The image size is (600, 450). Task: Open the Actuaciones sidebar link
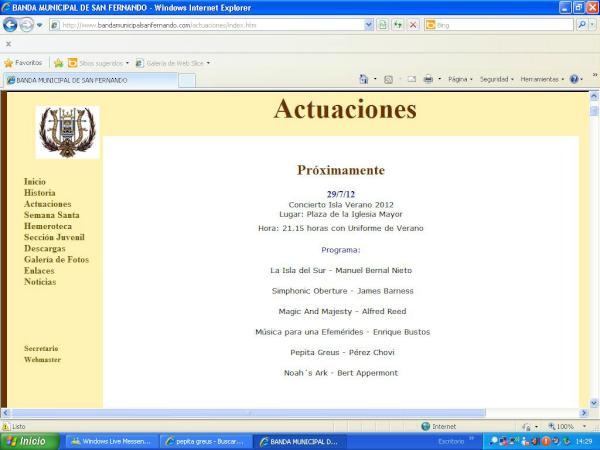tap(48, 204)
